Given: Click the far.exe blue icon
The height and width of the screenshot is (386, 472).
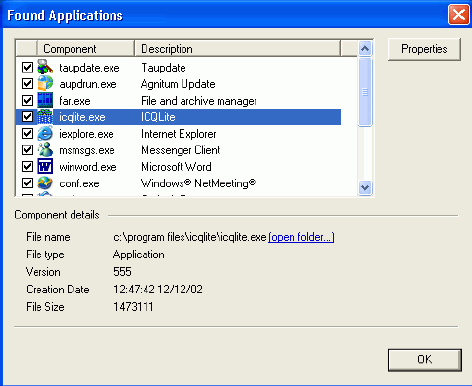Looking at the screenshot, I should coord(45,100).
